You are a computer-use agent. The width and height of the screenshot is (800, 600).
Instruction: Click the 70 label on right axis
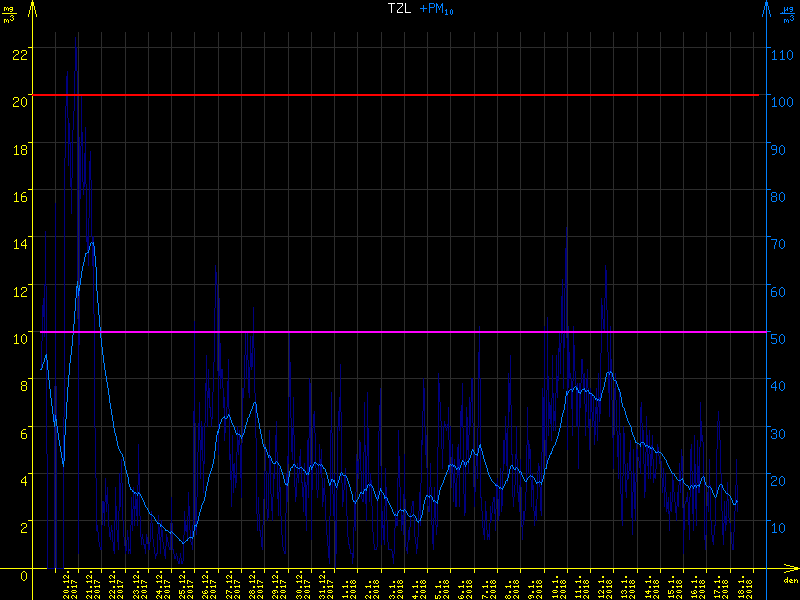coord(780,243)
